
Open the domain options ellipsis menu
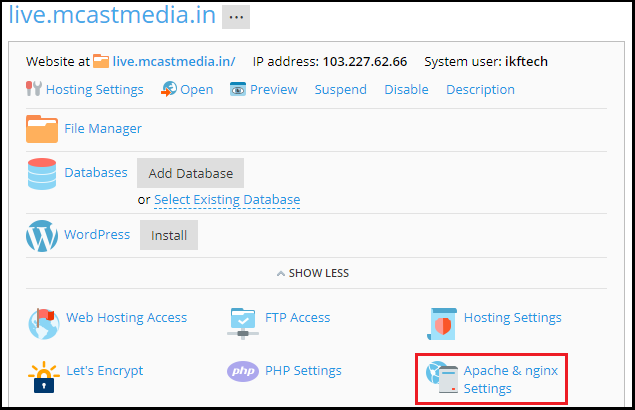pyautogui.click(x=236, y=17)
